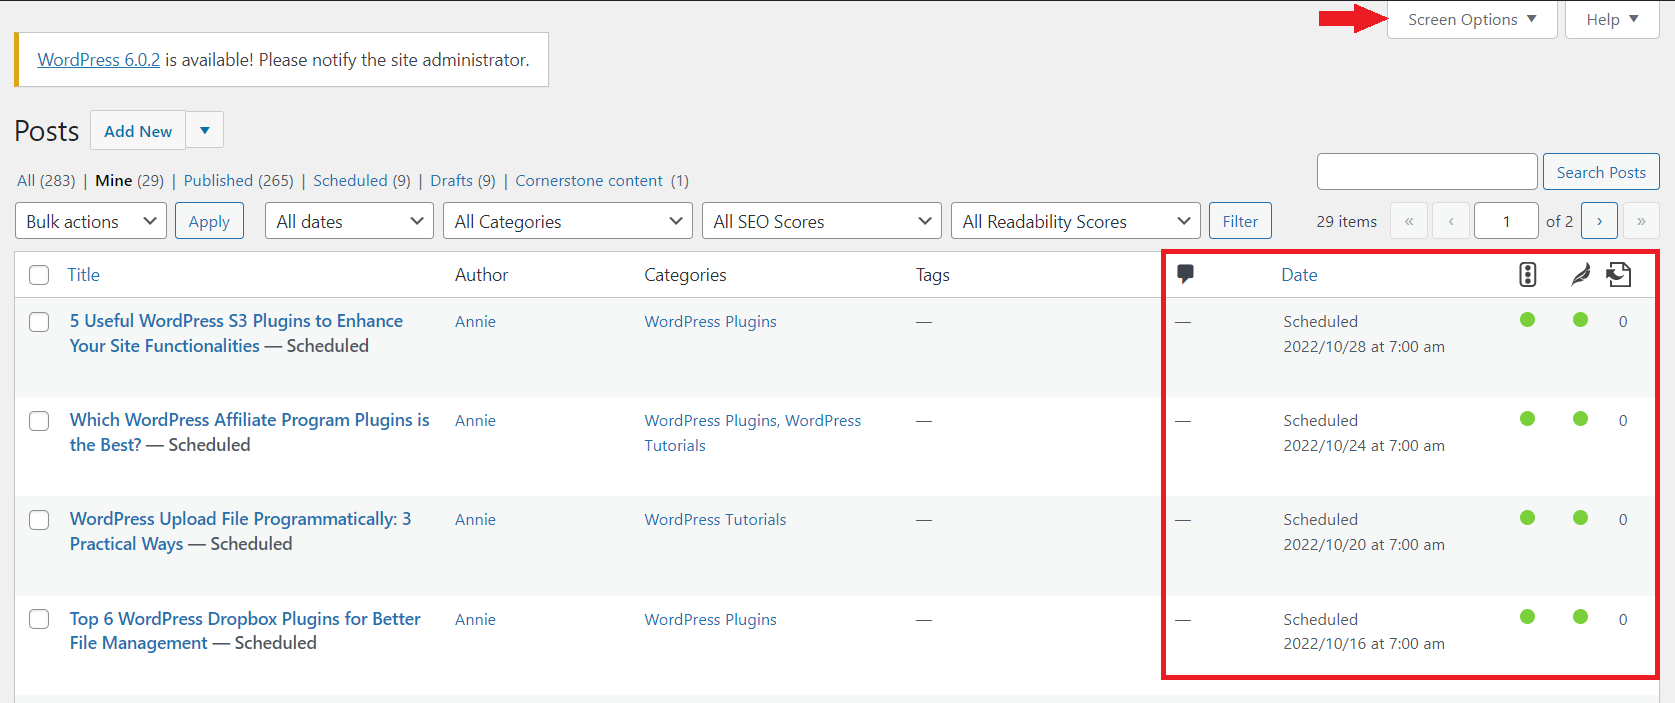Viewport: 1675px width, 703px height.
Task: Click SEO score dot for Upload File post
Action: 1528,518
